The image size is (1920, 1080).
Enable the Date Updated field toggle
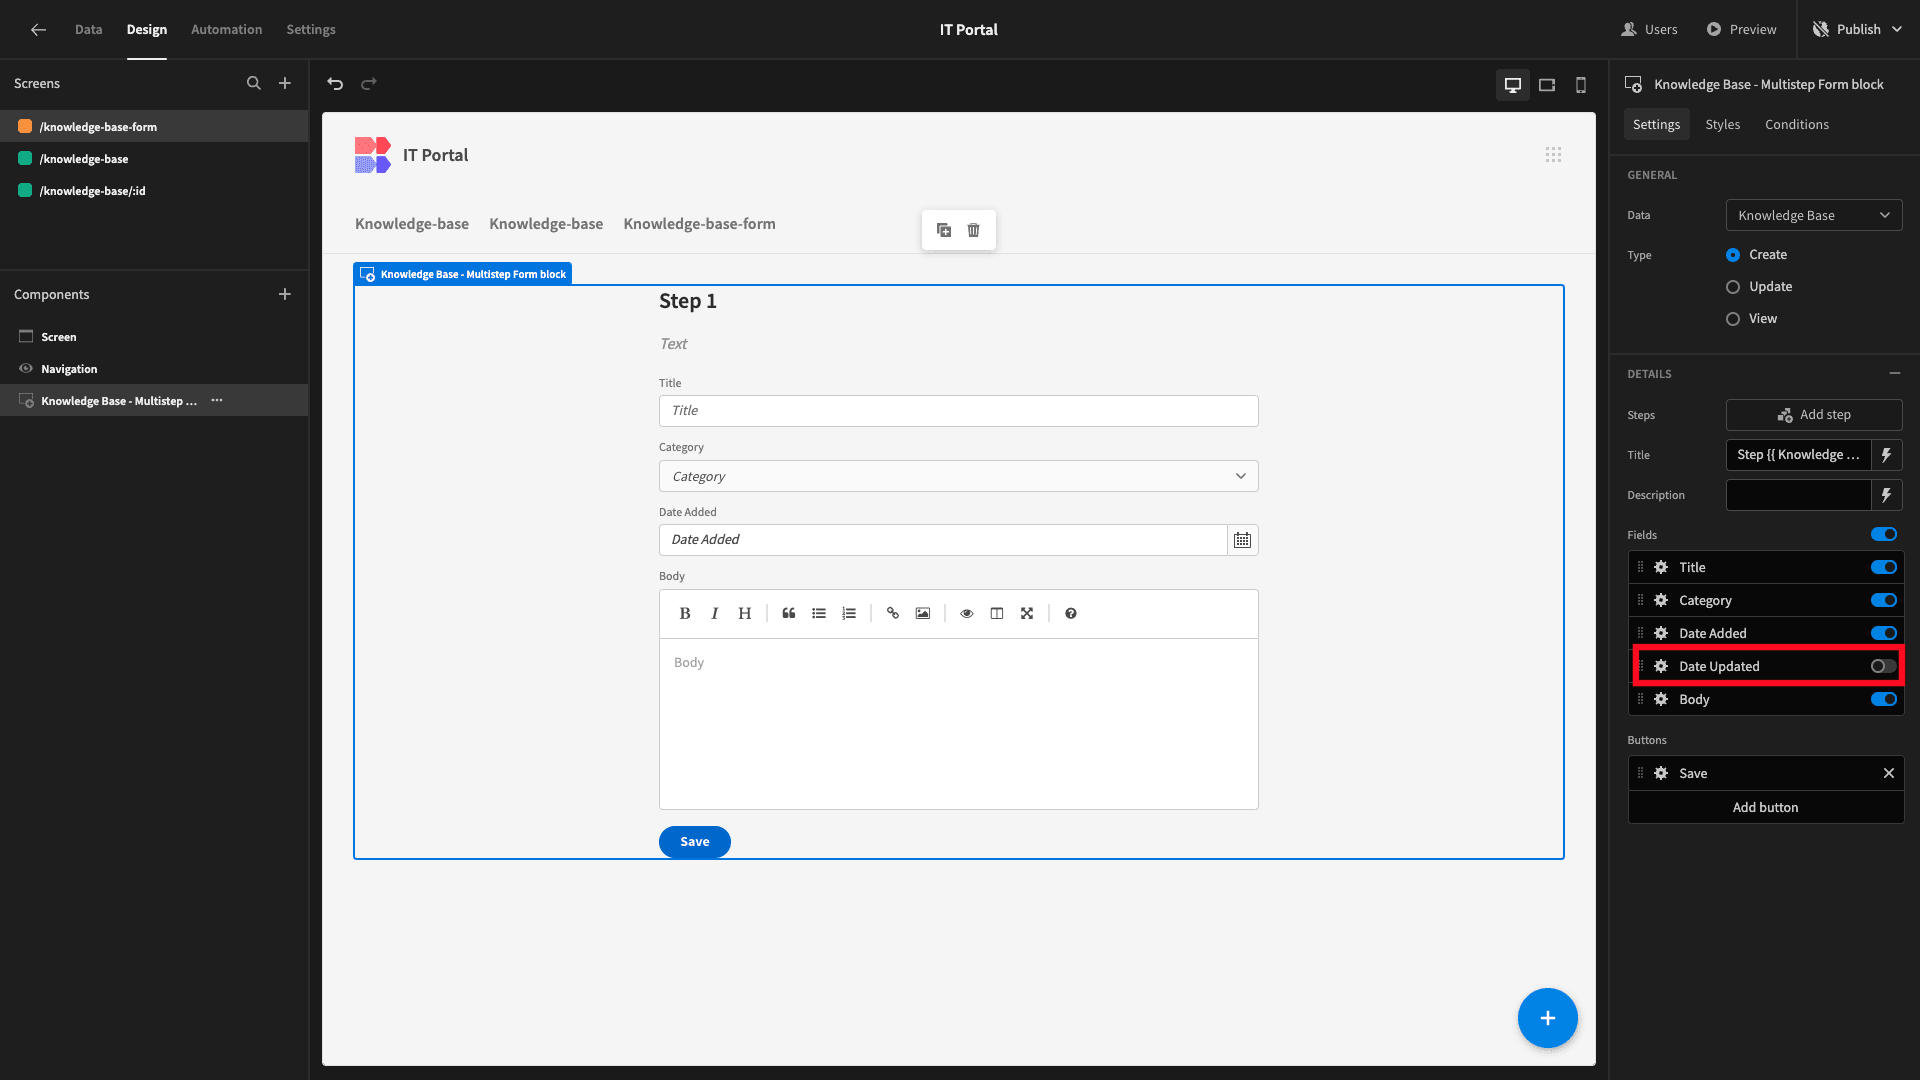(x=1884, y=666)
